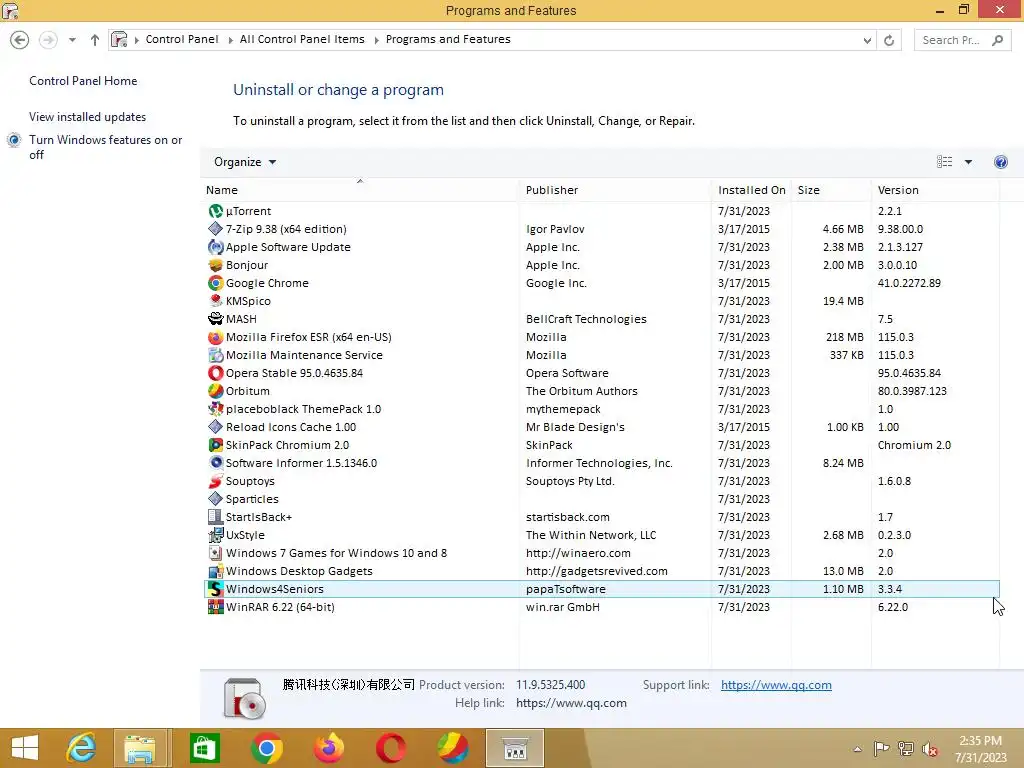The width and height of the screenshot is (1024, 768).
Task: Go up one level with up arrow
Action: pos(95,40)
